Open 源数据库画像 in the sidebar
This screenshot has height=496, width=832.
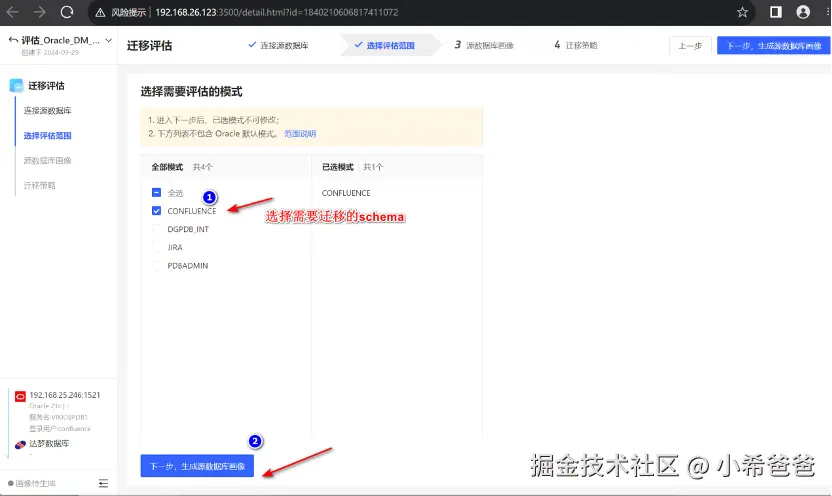click(47, 160)
